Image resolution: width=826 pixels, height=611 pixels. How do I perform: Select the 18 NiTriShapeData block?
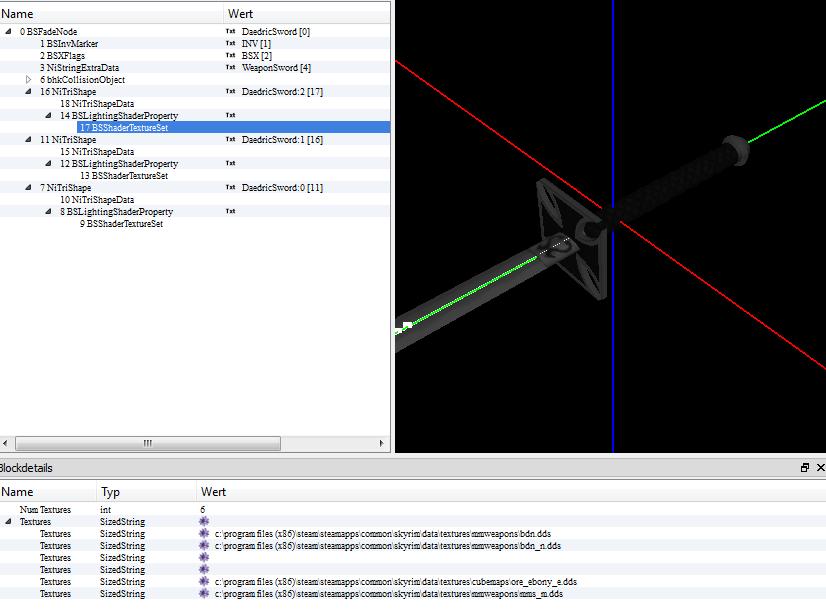(97, 104)
